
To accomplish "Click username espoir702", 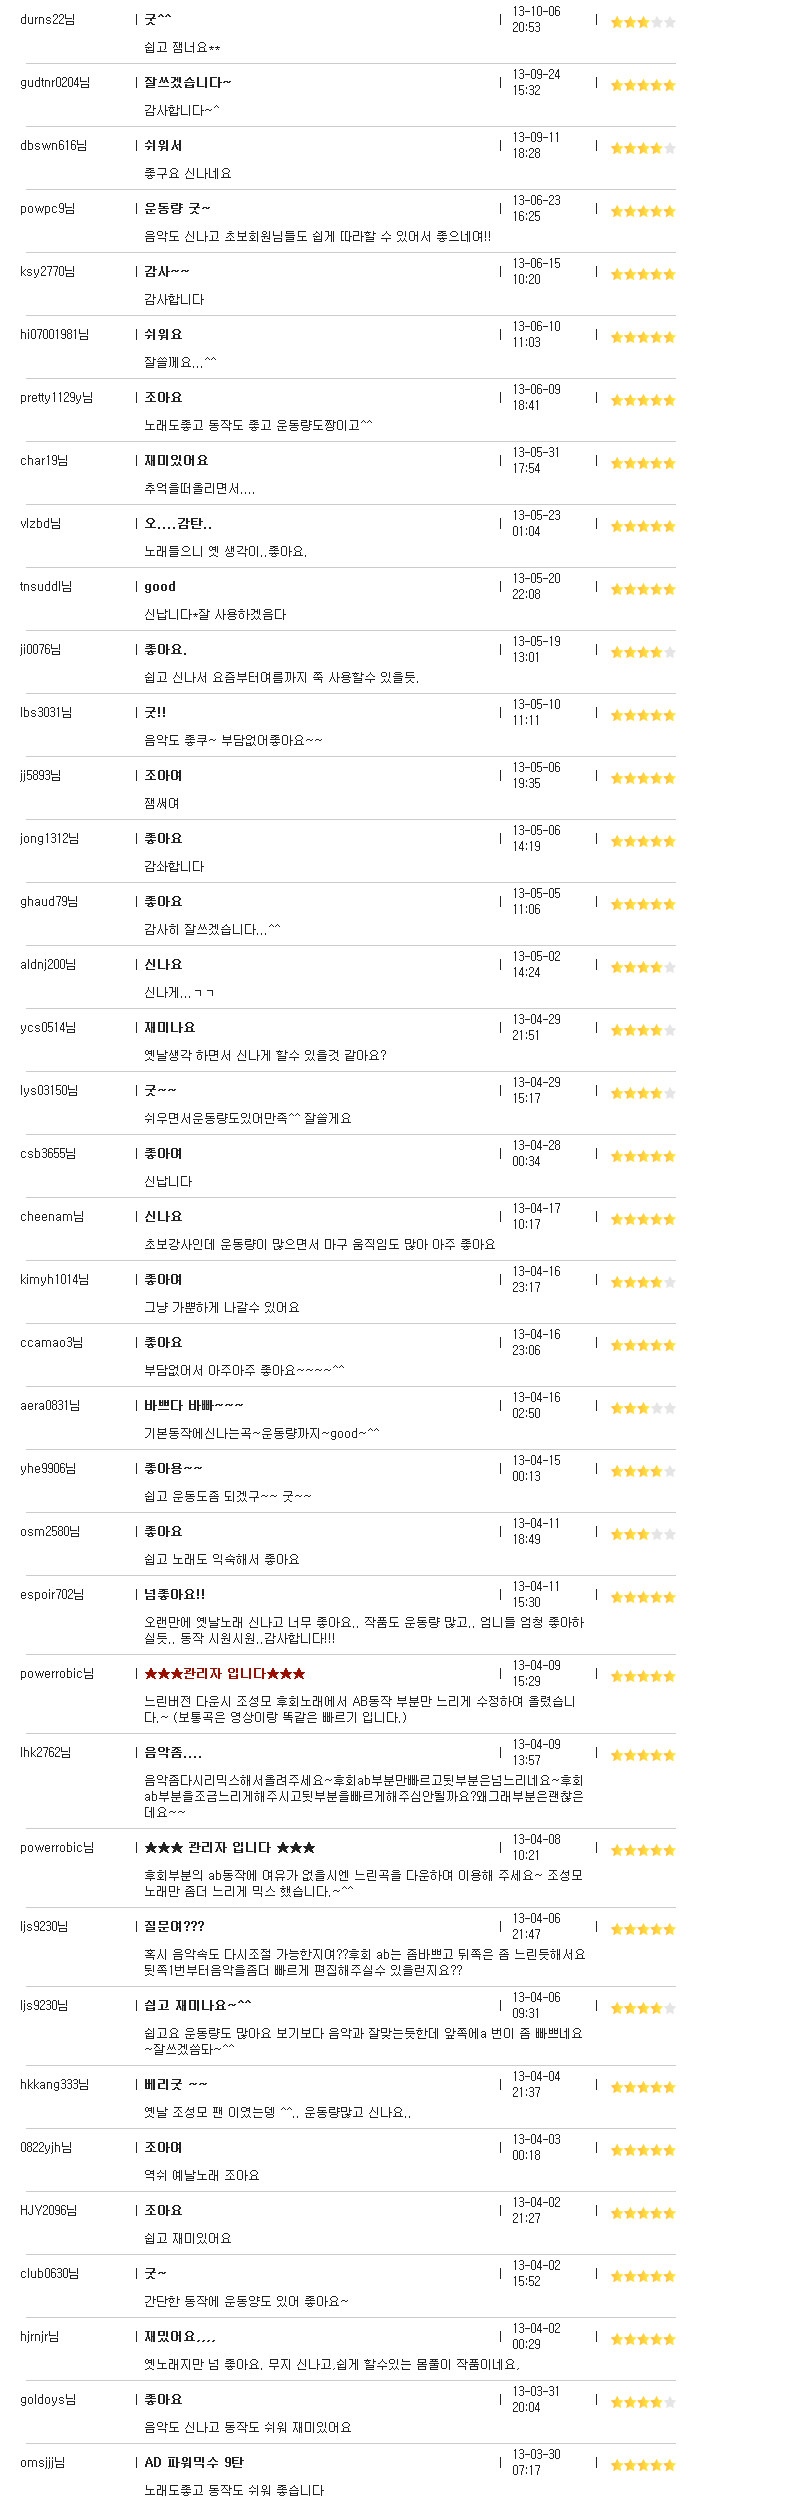I will 52,1594.
